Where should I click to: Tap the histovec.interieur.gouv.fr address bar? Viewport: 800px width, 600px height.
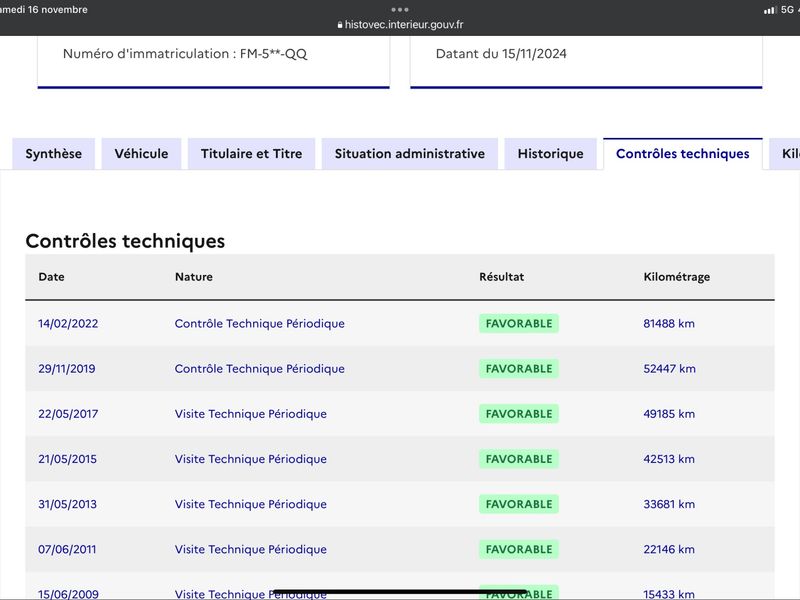[x=400, y=24]
